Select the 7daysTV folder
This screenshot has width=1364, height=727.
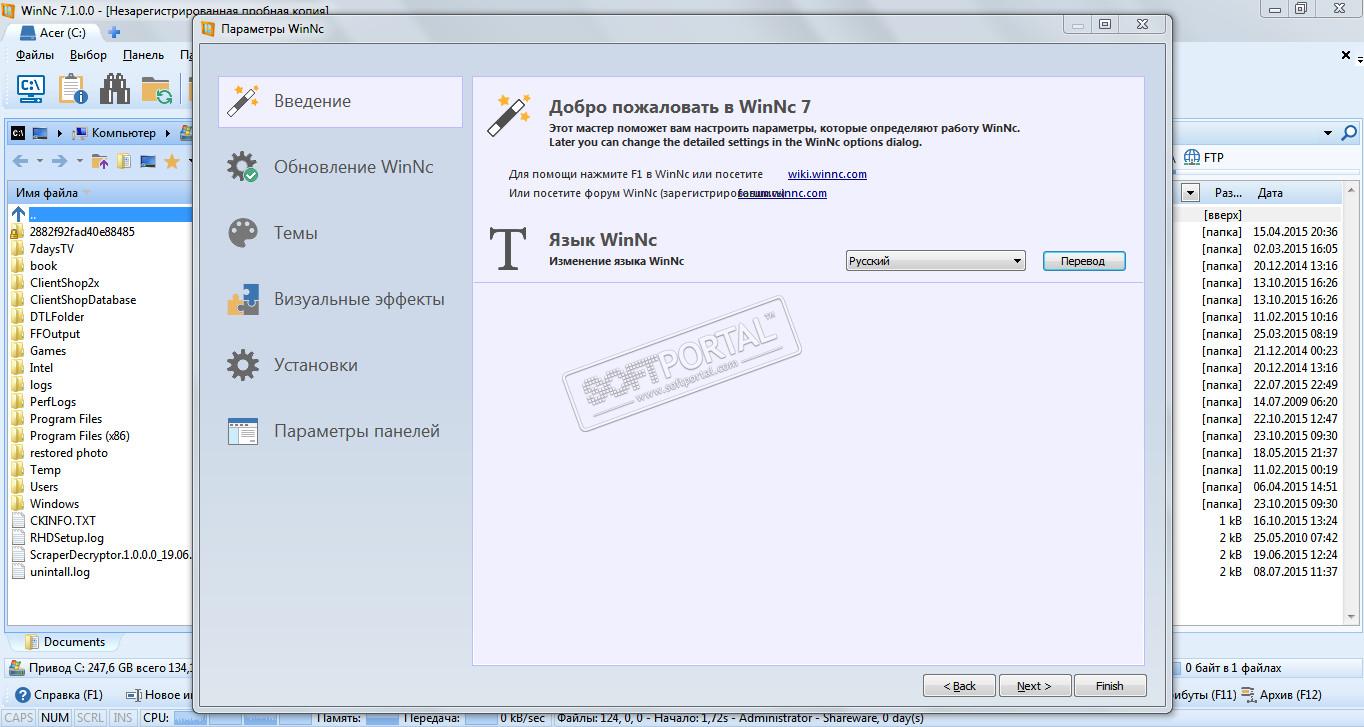tap(52, 248)
